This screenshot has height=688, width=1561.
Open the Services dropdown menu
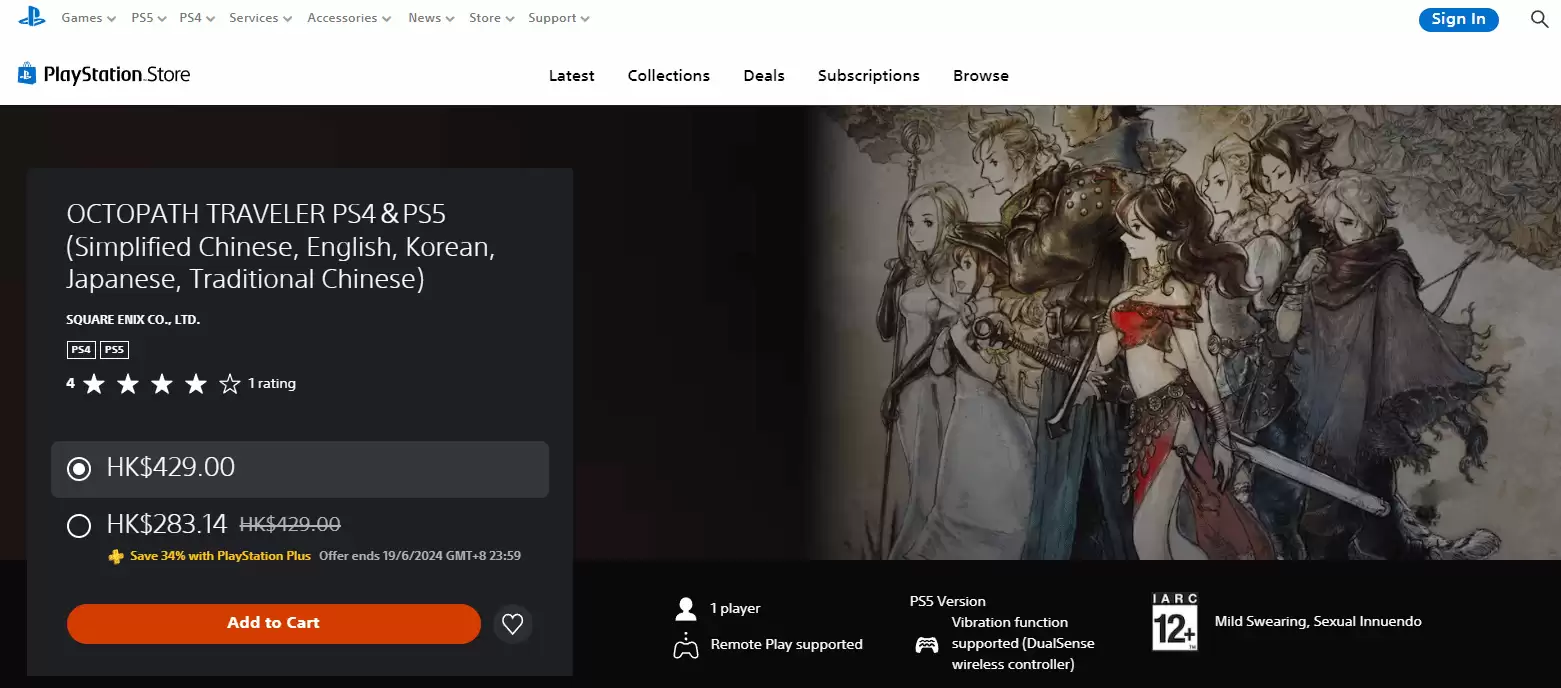click(260, 18)
